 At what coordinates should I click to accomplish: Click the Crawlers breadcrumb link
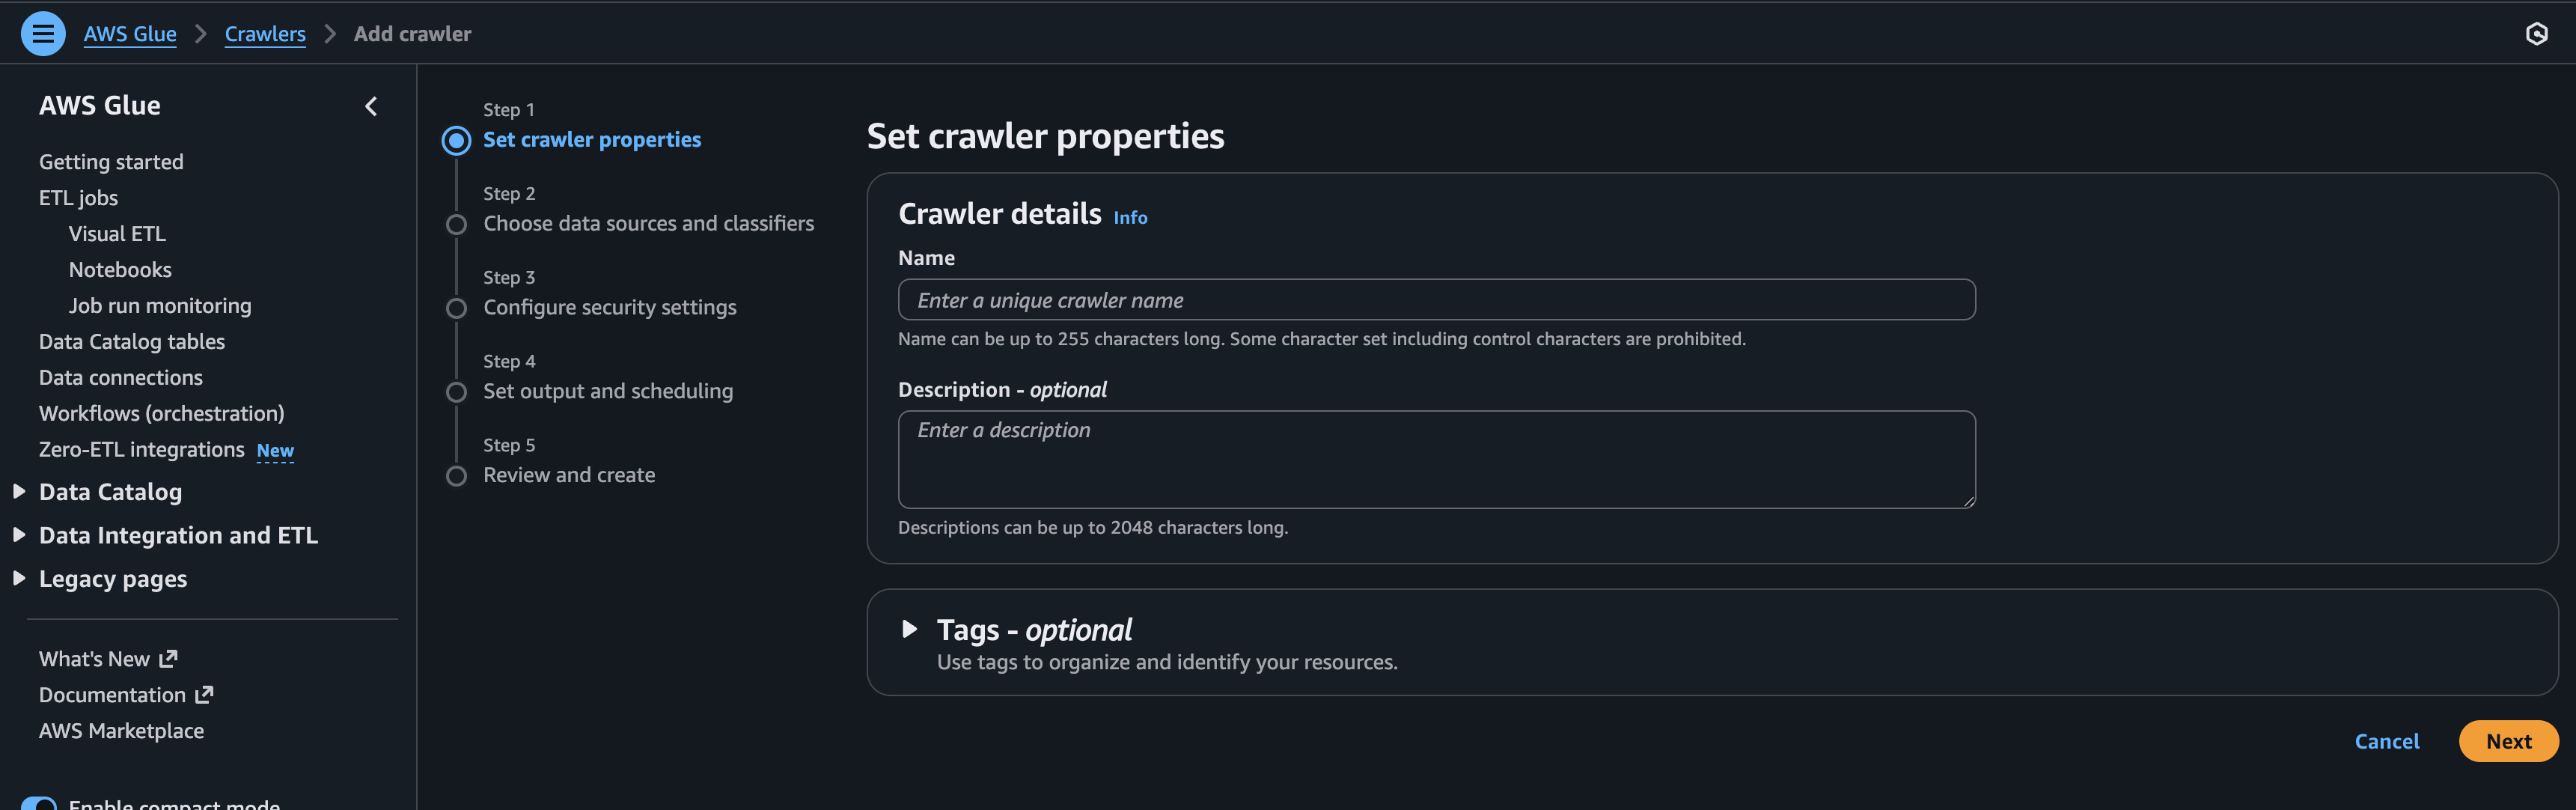pyautogui.click(x=265, y=34)
